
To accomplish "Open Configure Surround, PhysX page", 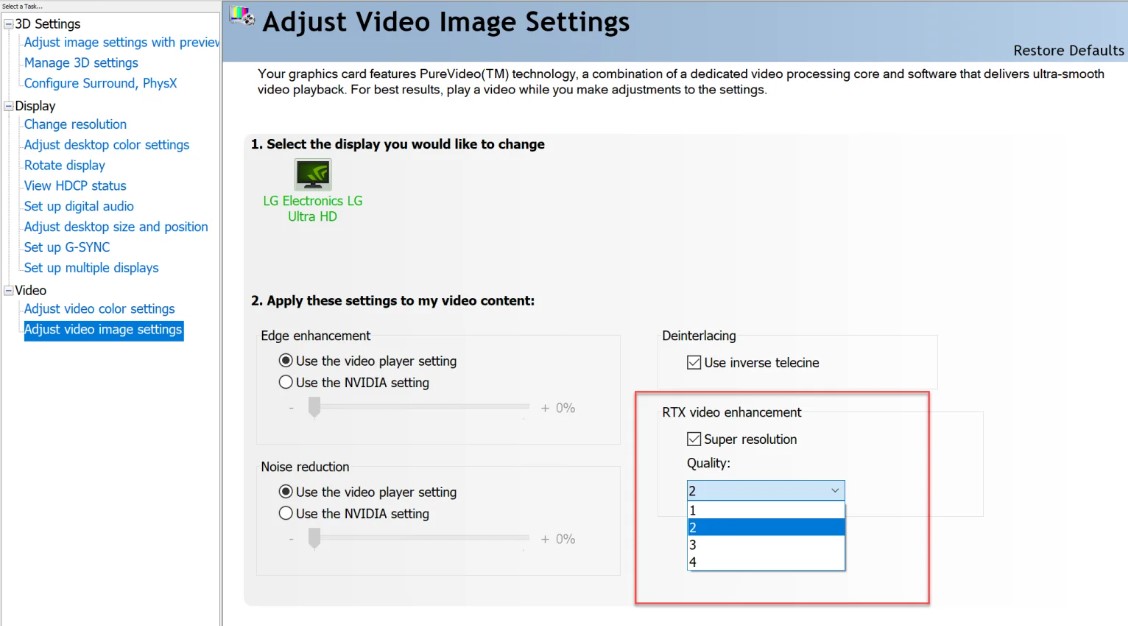I will coord(100,83).
